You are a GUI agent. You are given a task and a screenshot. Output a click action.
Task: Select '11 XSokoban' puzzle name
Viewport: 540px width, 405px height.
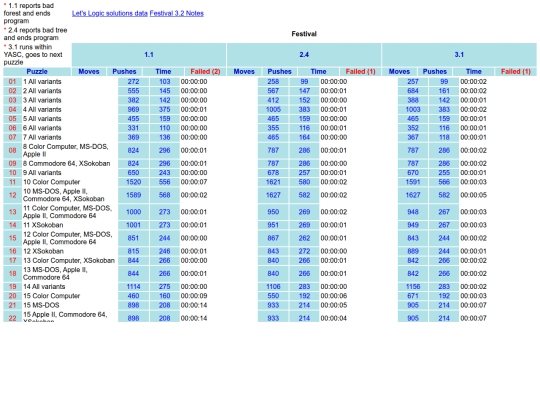pyautogui.click(x=43, y=225)
